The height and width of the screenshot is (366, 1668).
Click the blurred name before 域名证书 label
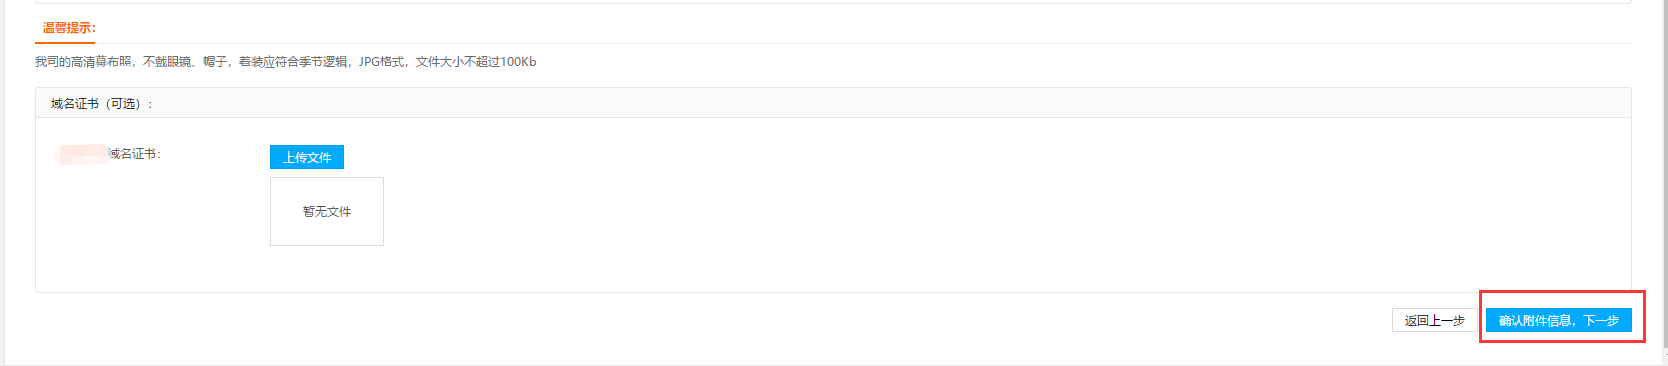(82, 154)
